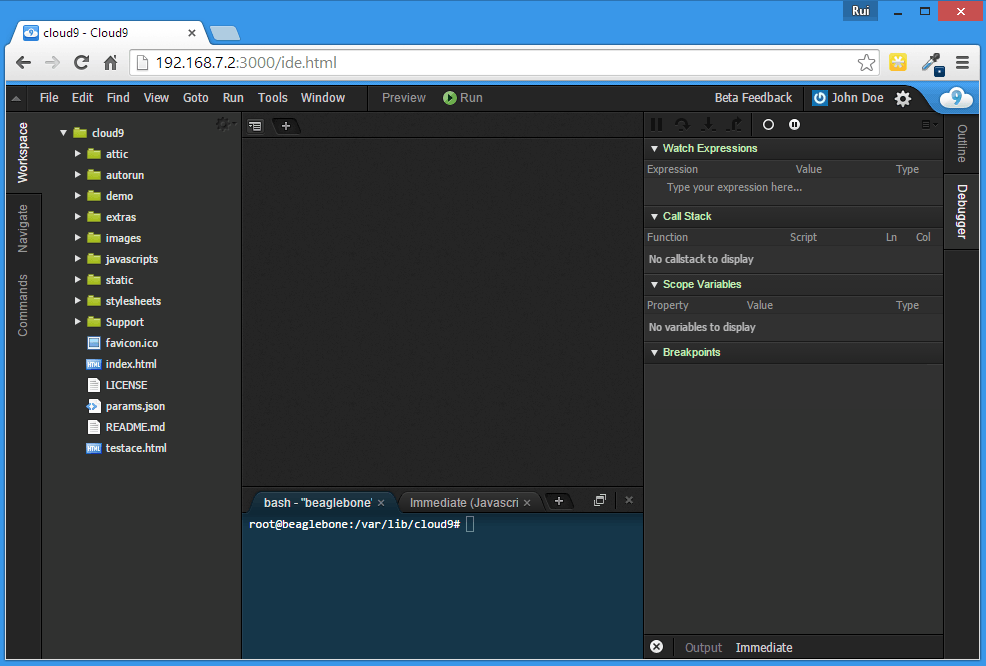Collapse the Watch Expressions section

click(655, 149)
